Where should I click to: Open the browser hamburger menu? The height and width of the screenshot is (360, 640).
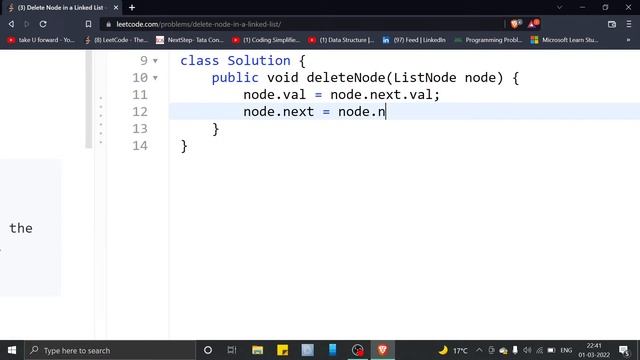click(629, 24)
